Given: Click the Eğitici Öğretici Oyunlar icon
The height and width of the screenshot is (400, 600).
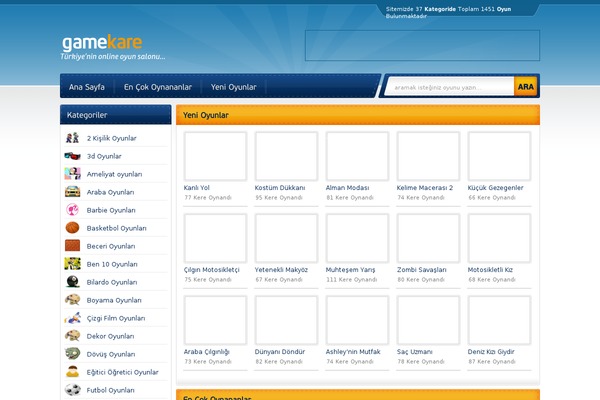Looking at the screenshot, I should pyautogui.click(x=72, y=372).
